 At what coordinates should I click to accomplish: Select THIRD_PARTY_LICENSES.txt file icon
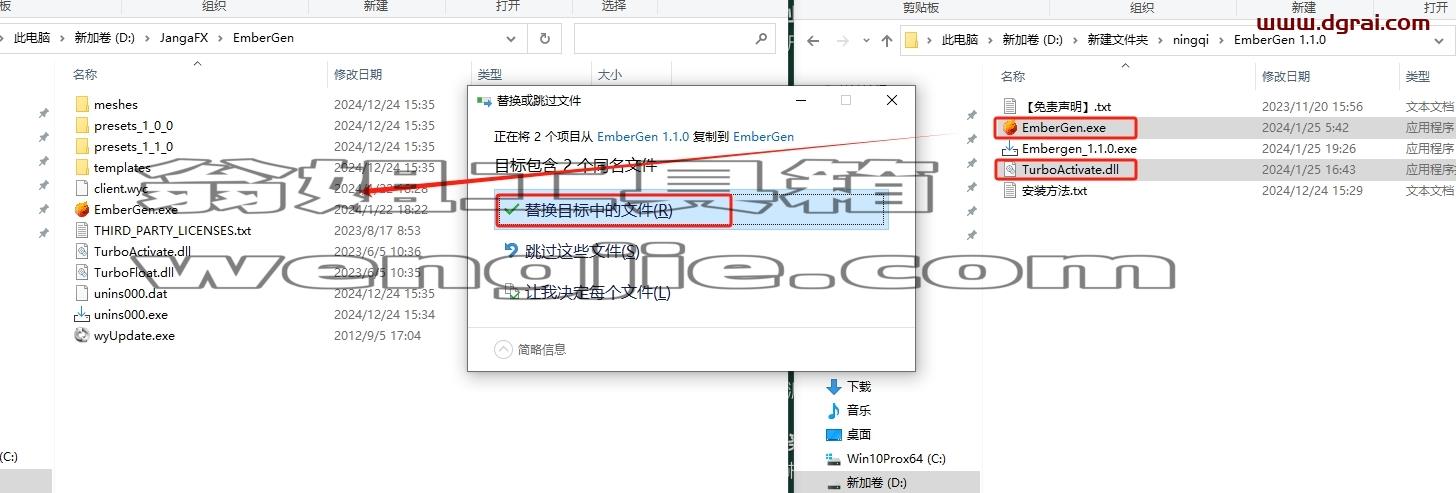[82, 230]
